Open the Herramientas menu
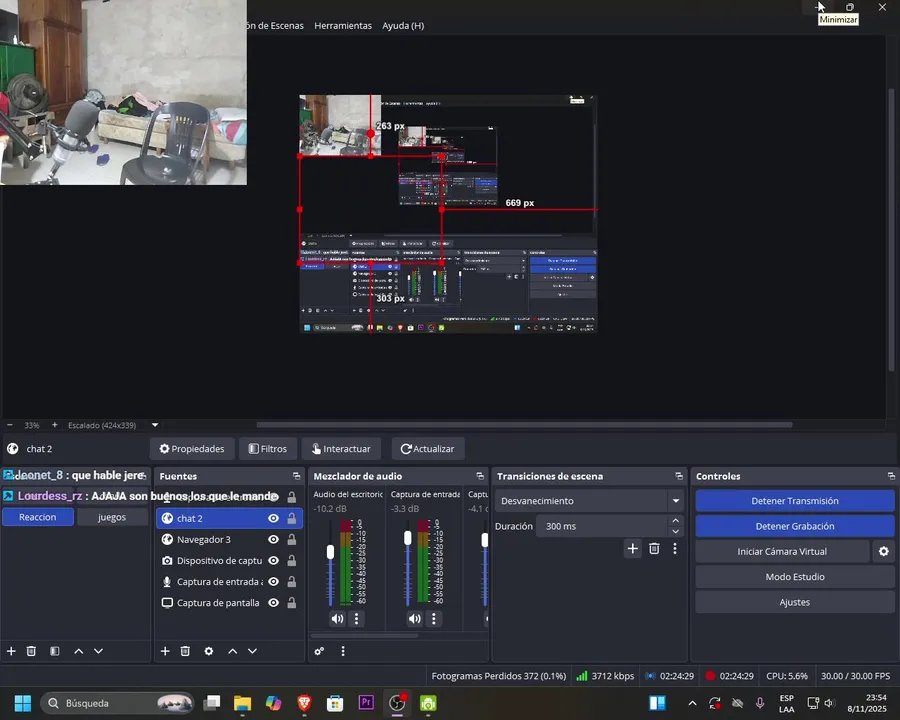This screenshot has width=900, height=720. pos(343,25)
